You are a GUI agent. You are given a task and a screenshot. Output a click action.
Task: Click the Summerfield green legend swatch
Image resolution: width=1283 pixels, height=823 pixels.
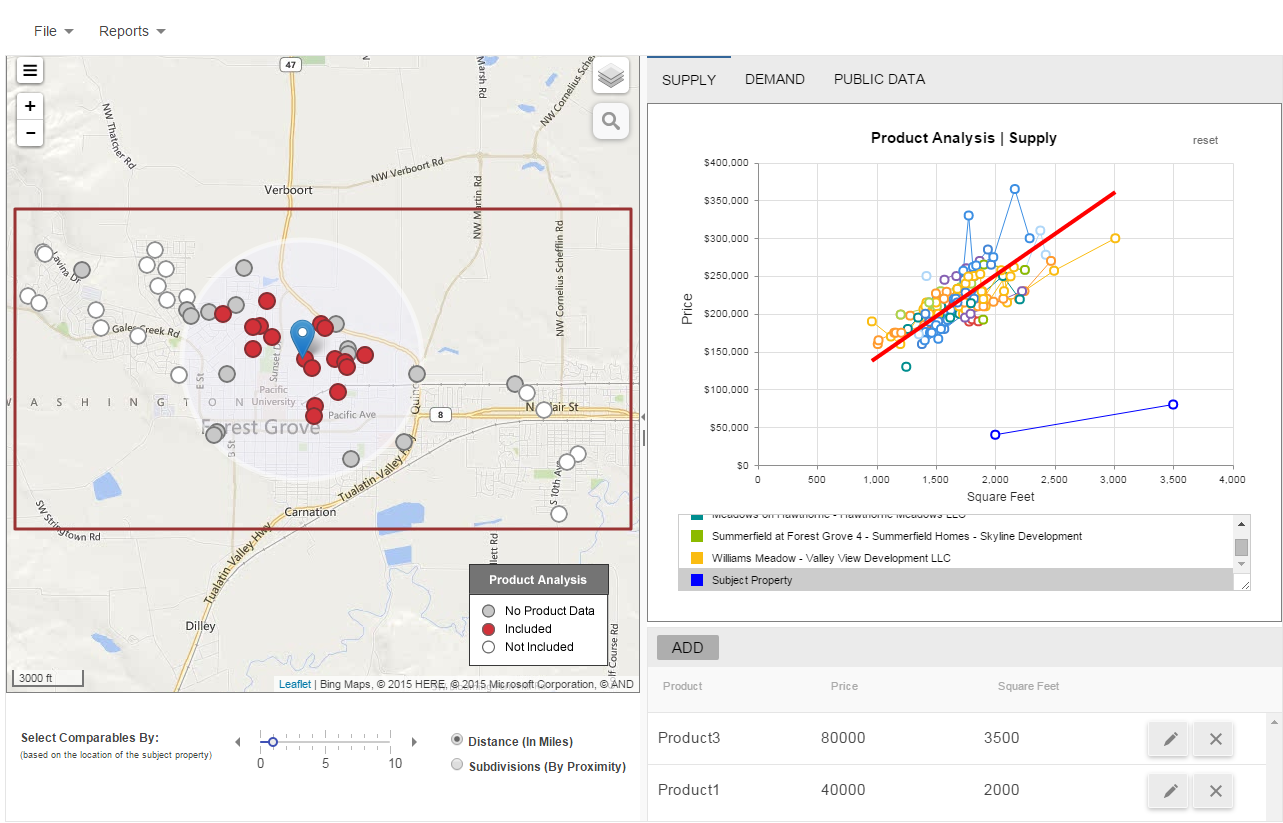point(696,536)
